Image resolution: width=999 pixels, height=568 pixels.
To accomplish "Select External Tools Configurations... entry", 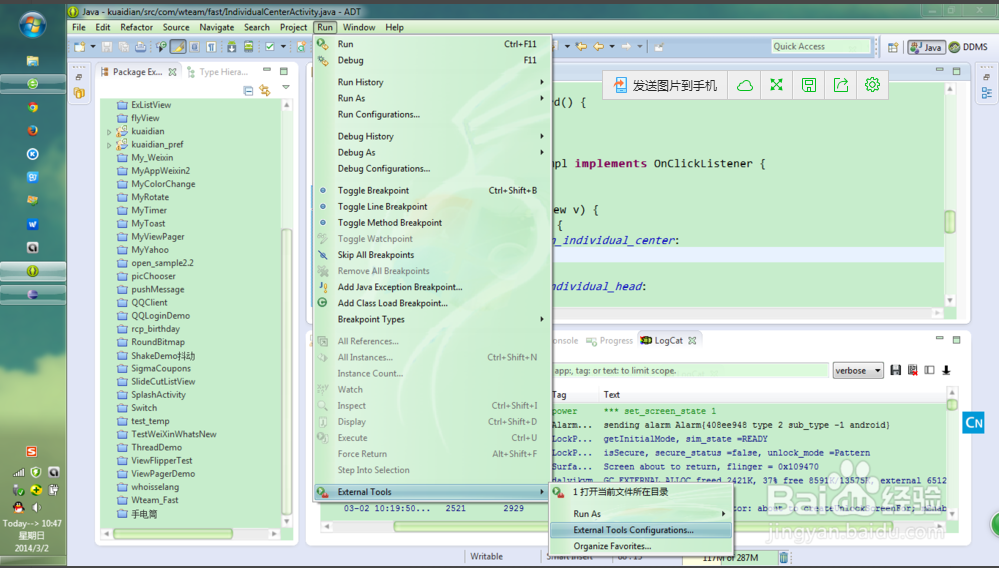I will (x=641, y=530).
